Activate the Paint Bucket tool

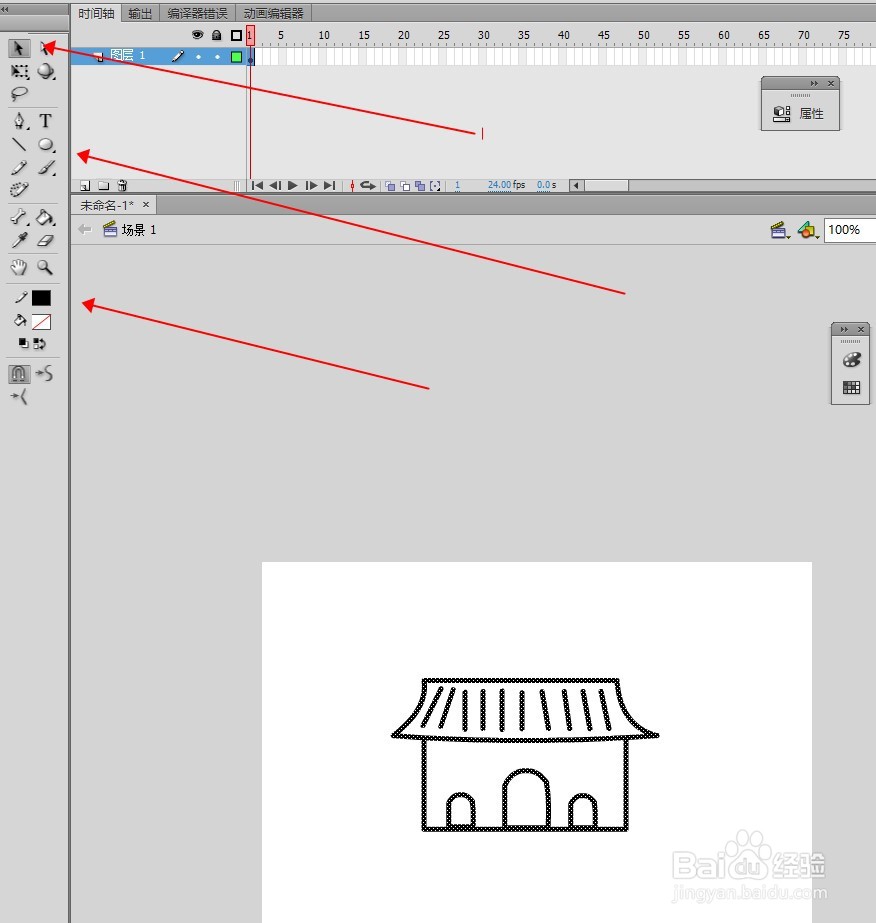tap(45, 217)
